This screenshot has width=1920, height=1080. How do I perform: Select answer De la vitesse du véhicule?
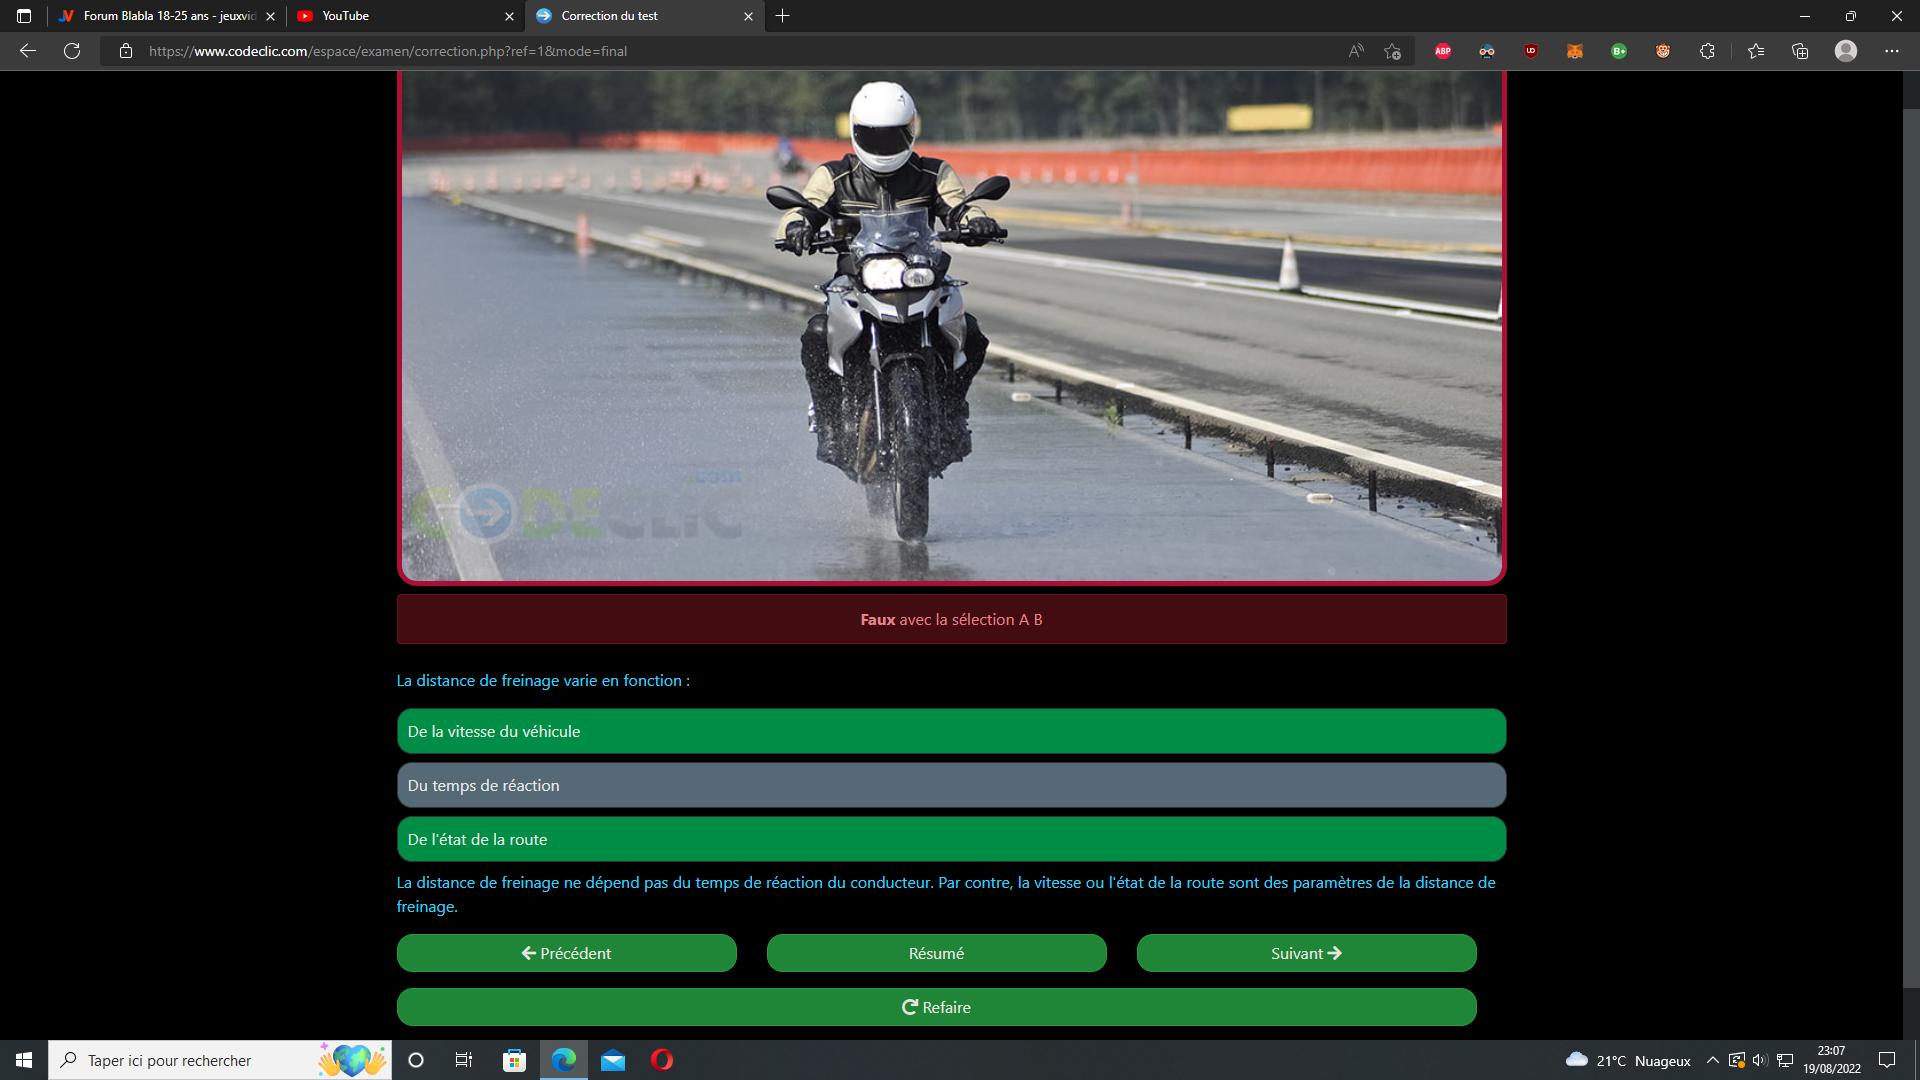(x=950, y=731)
